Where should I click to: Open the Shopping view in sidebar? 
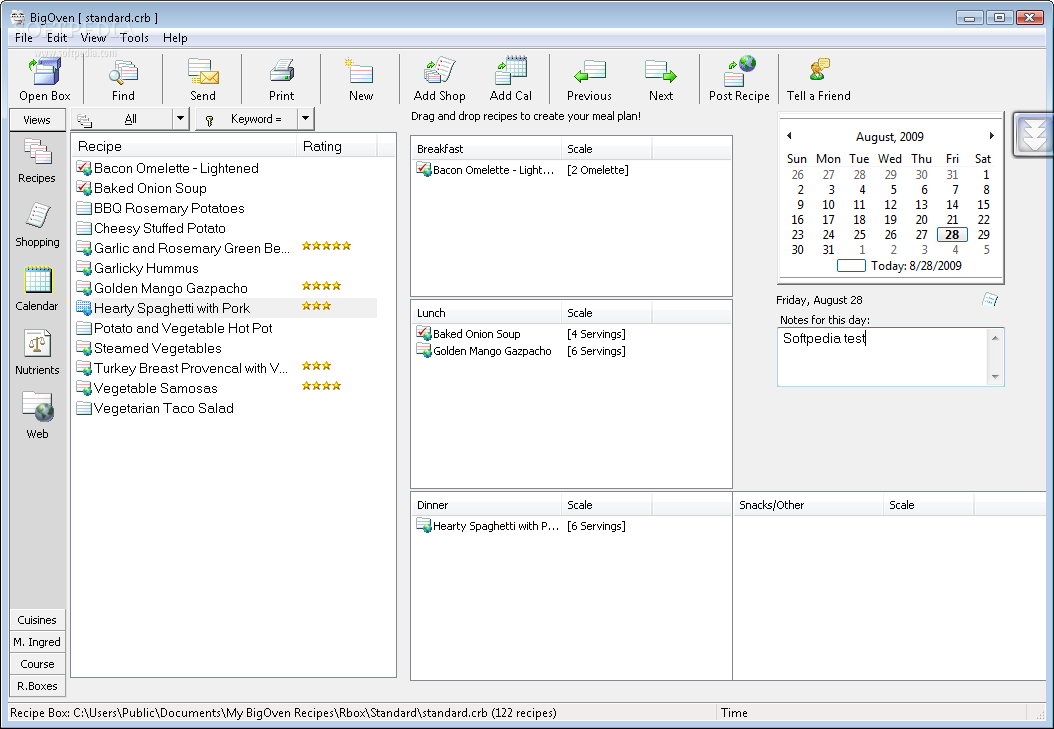37,225
